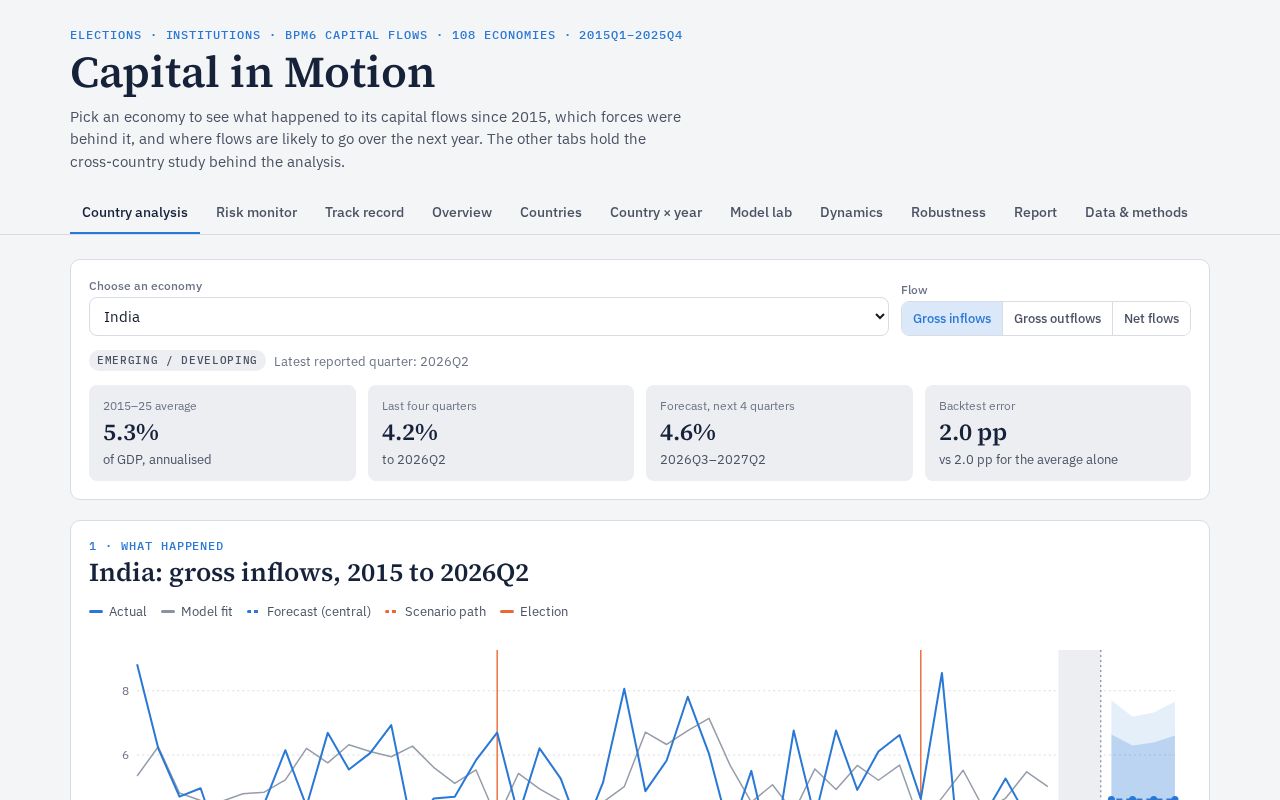Switch to the Dynamics tab

coord(851,212)
